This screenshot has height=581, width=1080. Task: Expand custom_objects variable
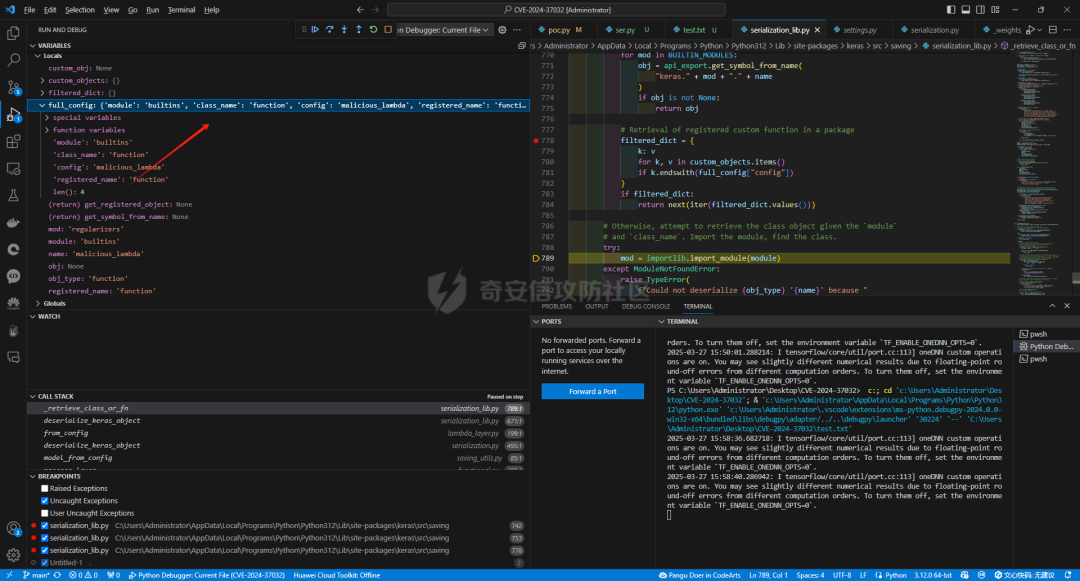click(43, 81)
